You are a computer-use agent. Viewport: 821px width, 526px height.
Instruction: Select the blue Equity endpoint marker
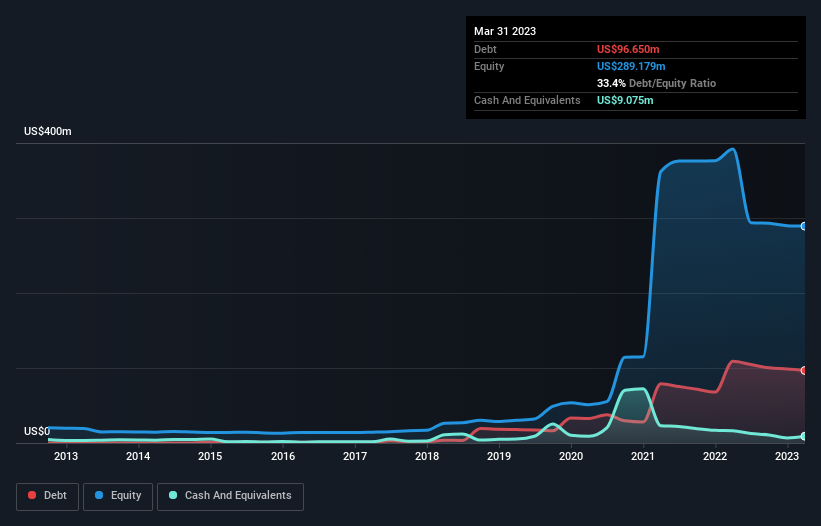804,226
